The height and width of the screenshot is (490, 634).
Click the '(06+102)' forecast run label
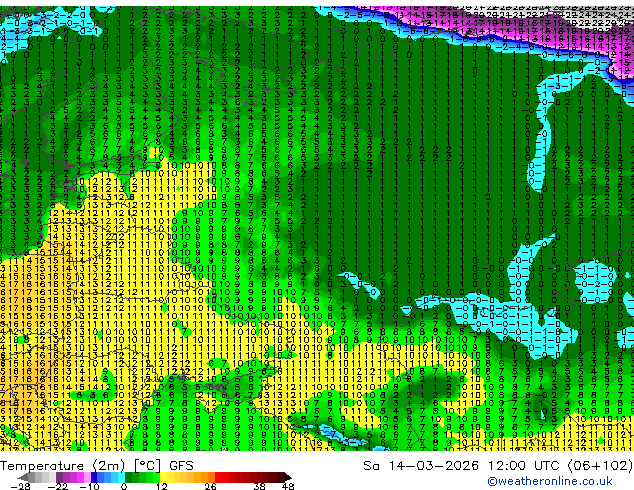pyautogui.click(x=600, y=466)
